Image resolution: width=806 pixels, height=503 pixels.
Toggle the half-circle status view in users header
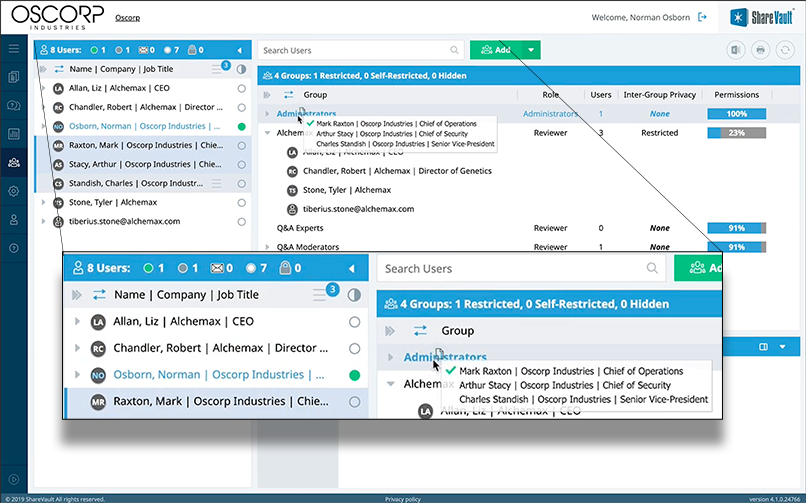coord(241,69)
